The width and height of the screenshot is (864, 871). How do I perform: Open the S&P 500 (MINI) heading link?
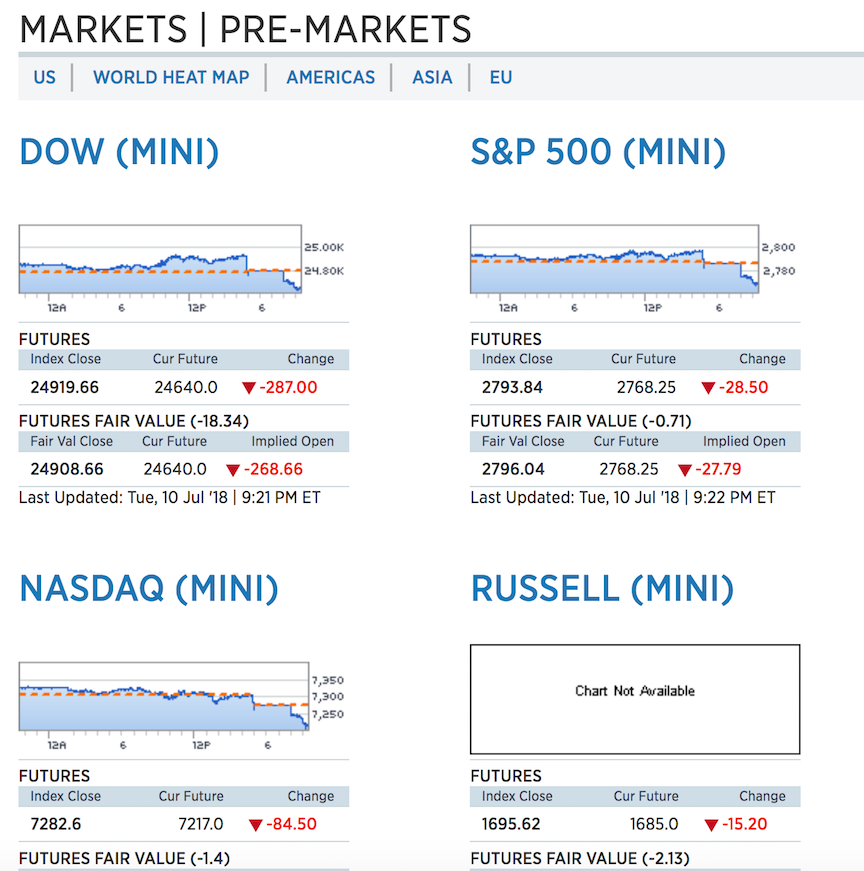598,152
